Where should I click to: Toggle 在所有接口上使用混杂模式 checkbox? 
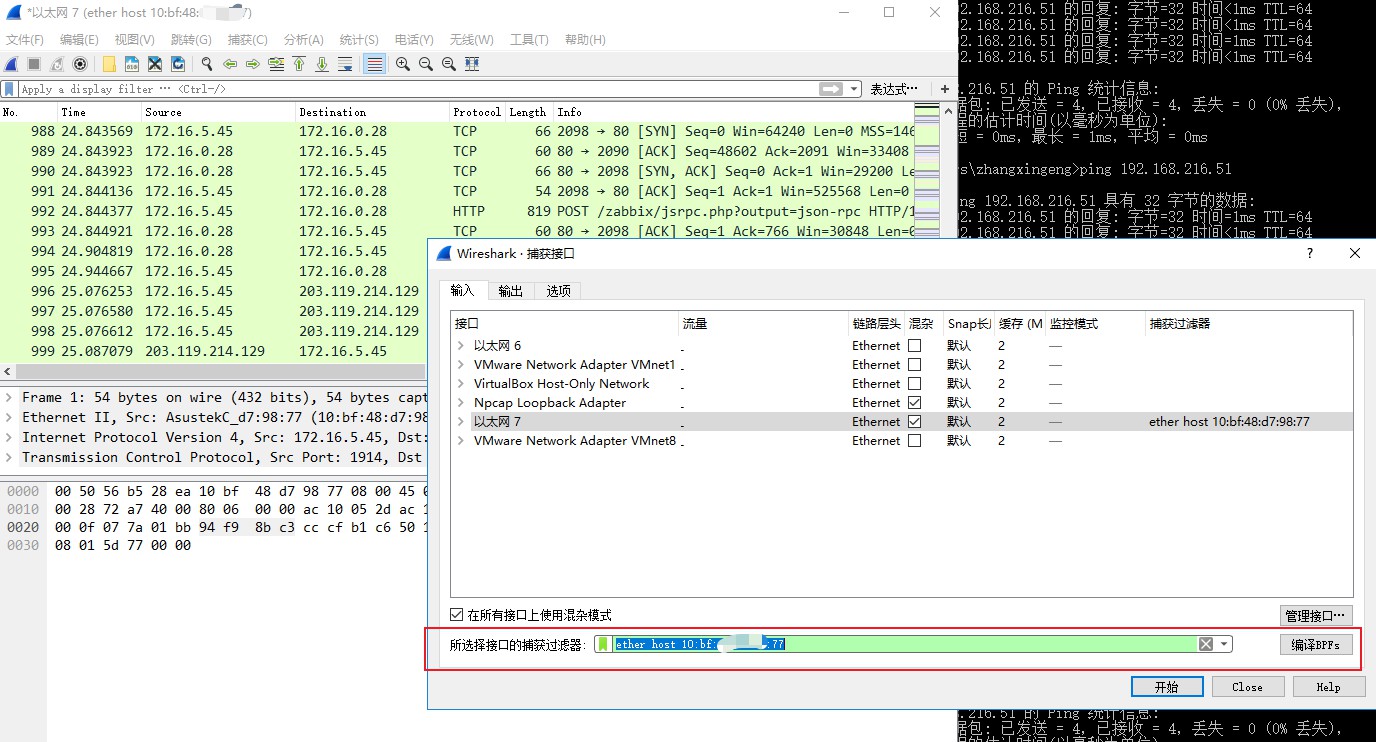(457, 616)
